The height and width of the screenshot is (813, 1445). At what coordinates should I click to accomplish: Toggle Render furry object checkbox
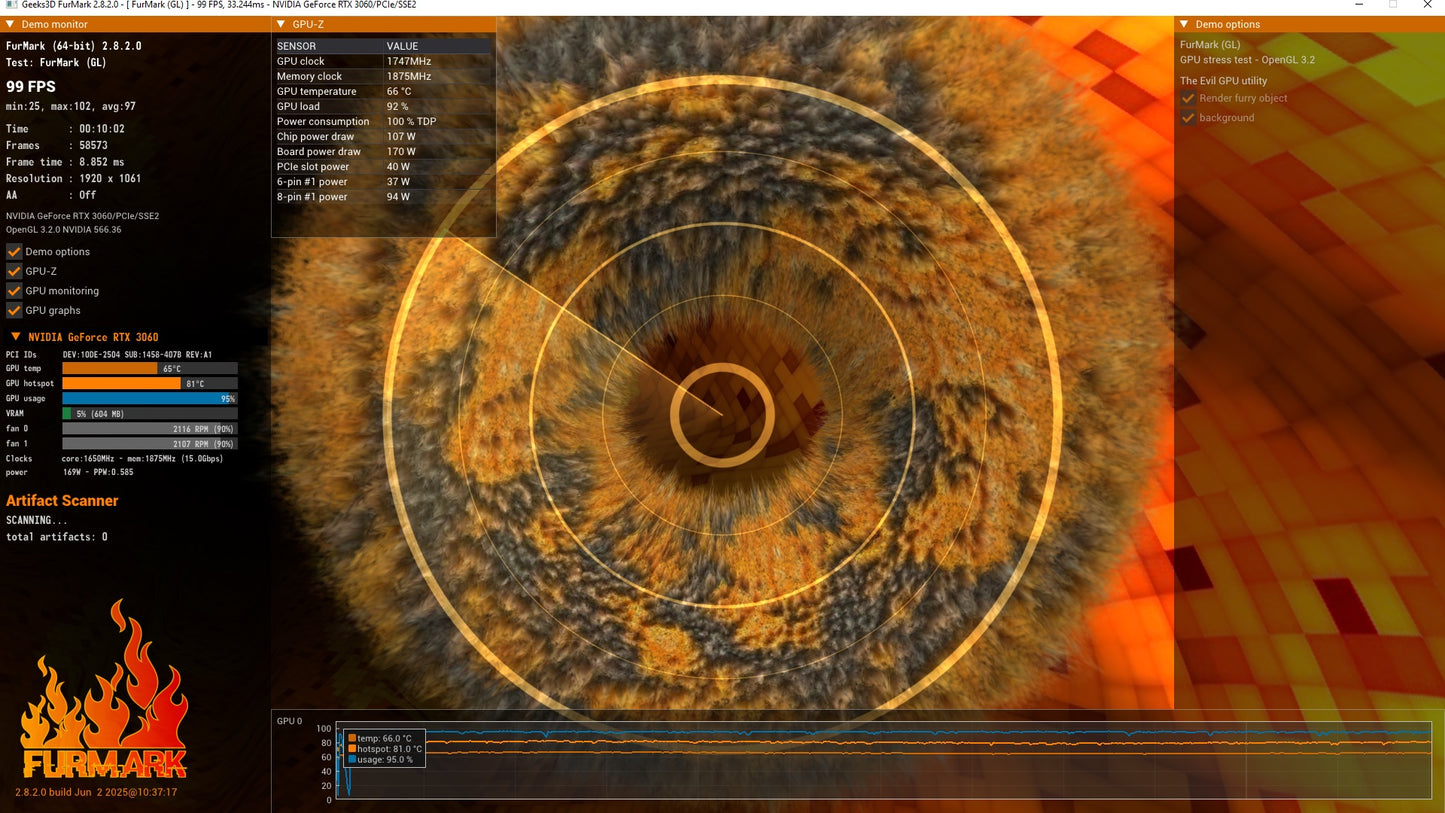click(1188, 98)
